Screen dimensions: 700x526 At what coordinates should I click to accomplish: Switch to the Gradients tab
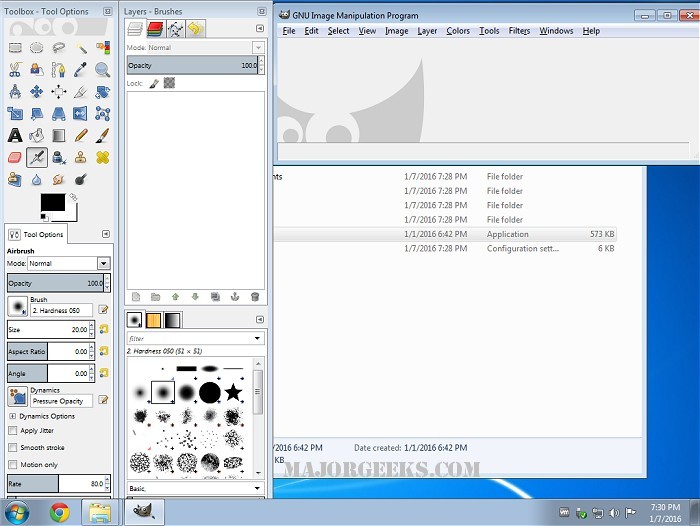[173, 320]
